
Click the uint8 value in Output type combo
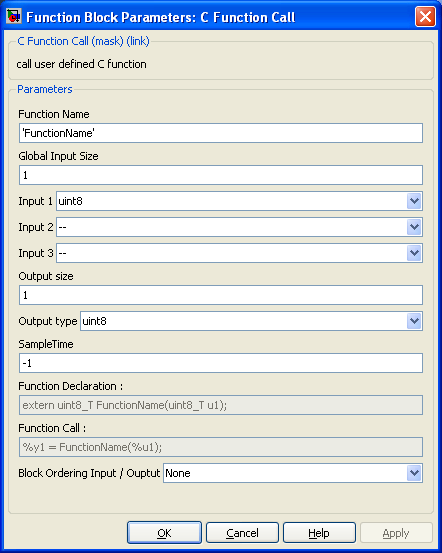click(x=95, y=321)
